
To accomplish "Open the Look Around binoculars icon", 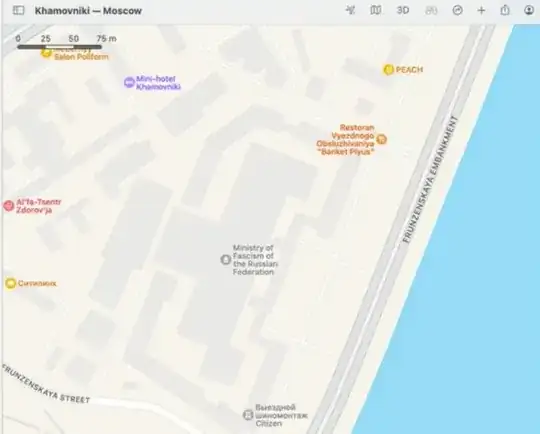I will pyautogui.click(x=431, y=10).
